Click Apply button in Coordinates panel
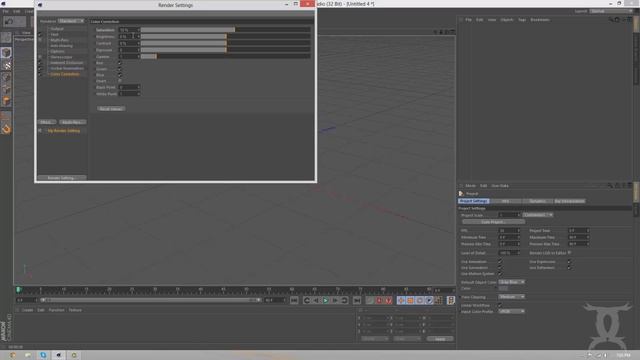The image size is (640, 360). click(440, 339)
